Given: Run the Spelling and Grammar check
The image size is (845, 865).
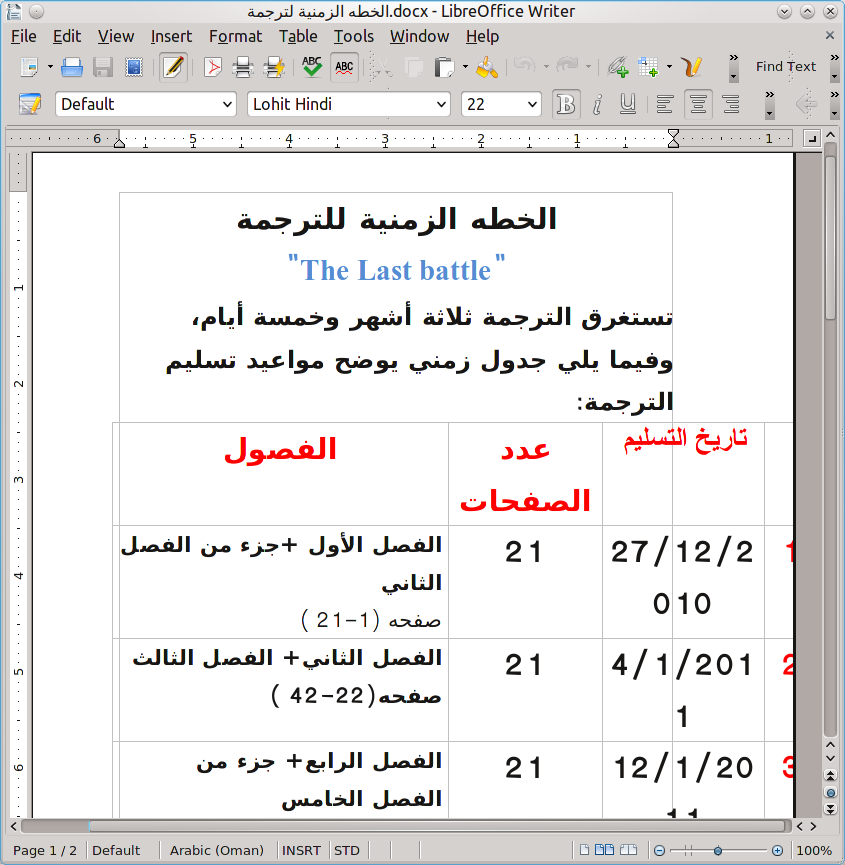Looking at the screenshot, I should (x=313, y=67).
